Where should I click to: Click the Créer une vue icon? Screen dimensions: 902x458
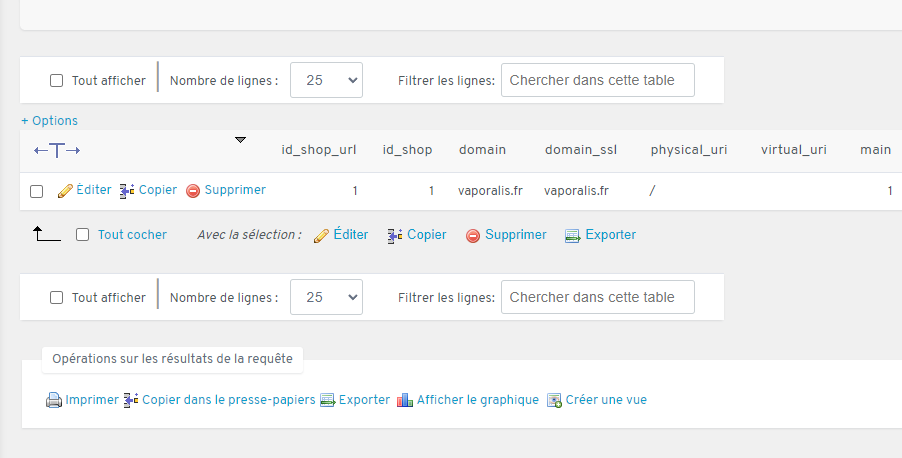click(x=554, y=400)
